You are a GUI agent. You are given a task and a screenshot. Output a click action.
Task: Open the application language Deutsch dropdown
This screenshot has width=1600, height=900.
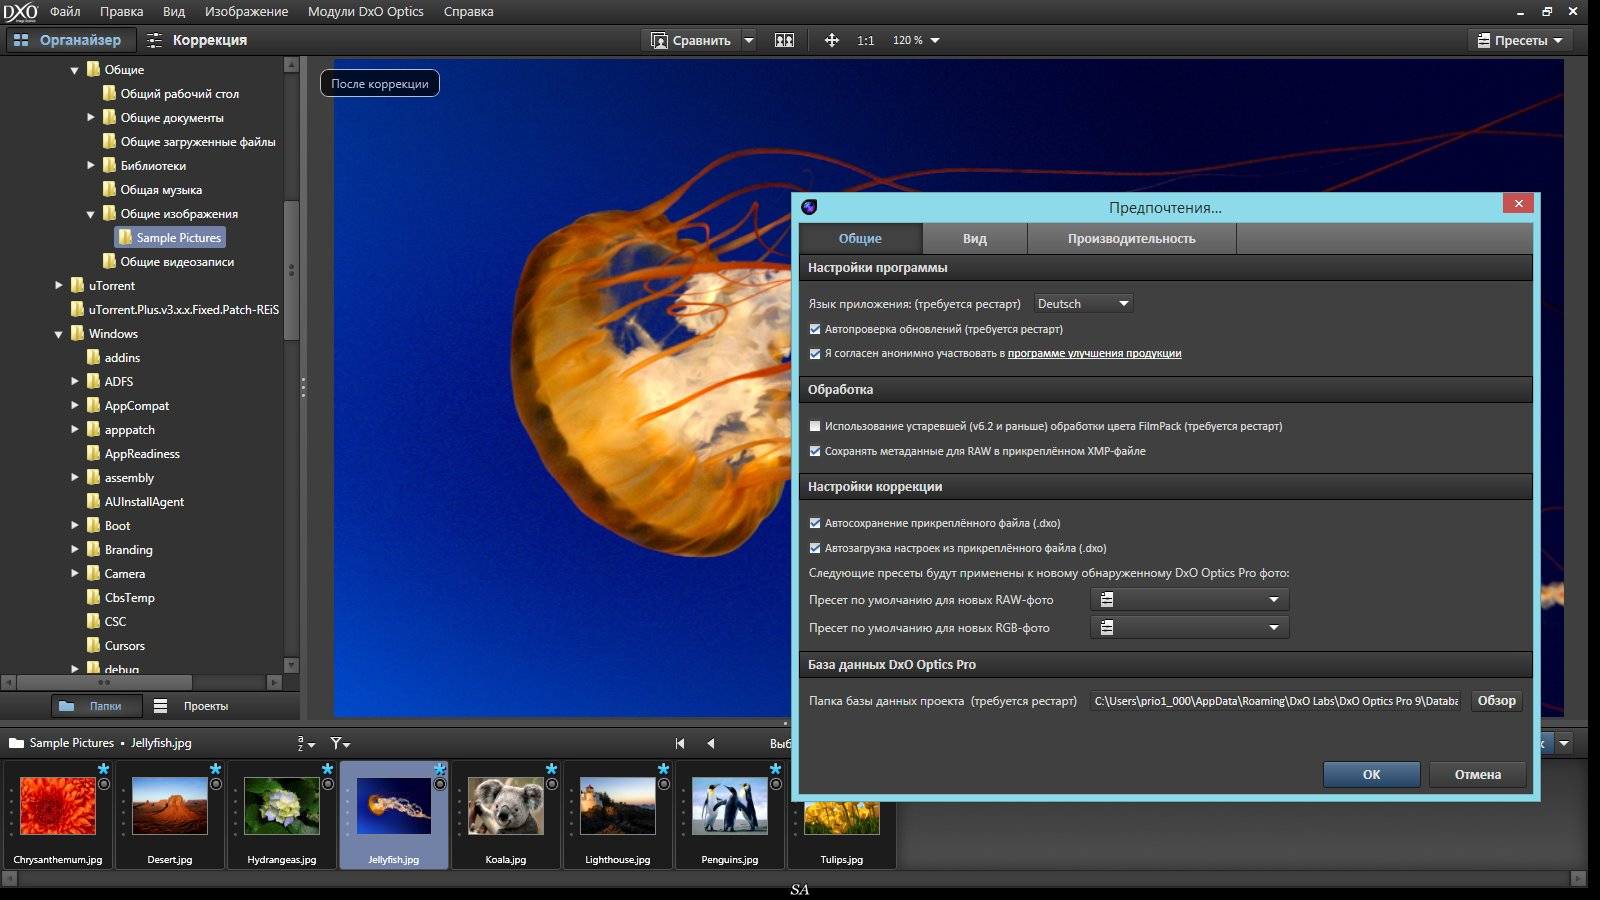tap(1083, 303)
